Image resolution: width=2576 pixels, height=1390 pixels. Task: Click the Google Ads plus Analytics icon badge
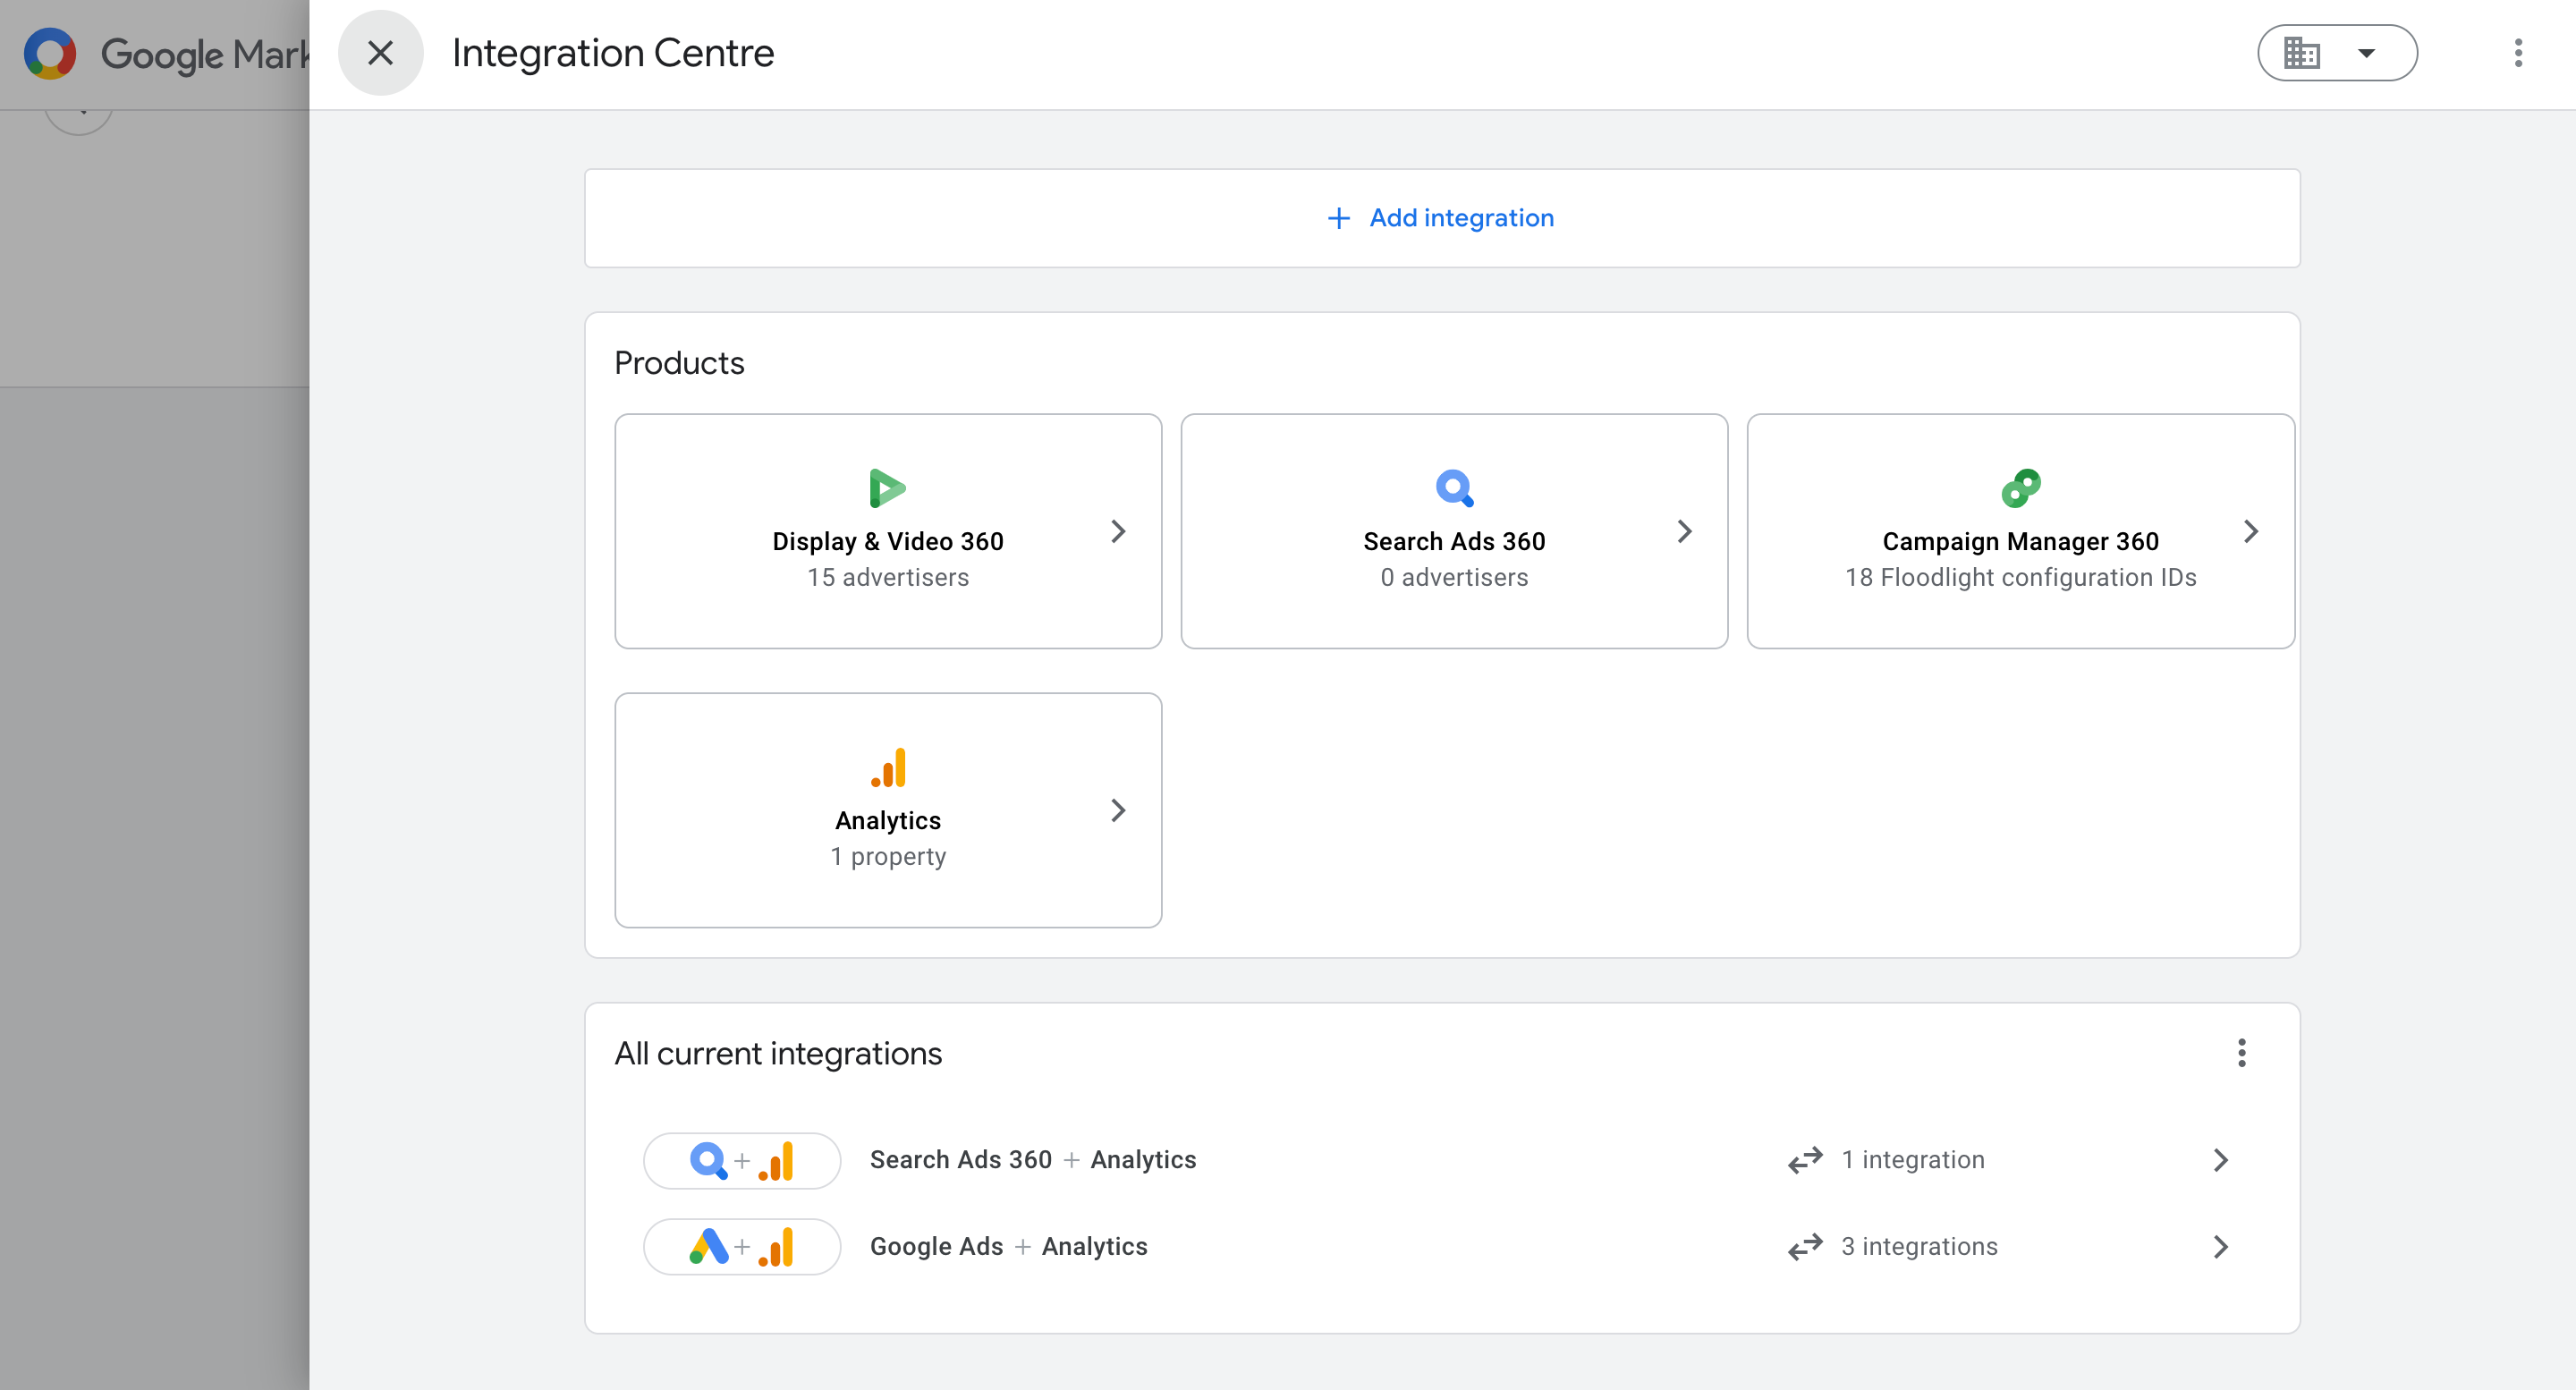coord(741,1246)
